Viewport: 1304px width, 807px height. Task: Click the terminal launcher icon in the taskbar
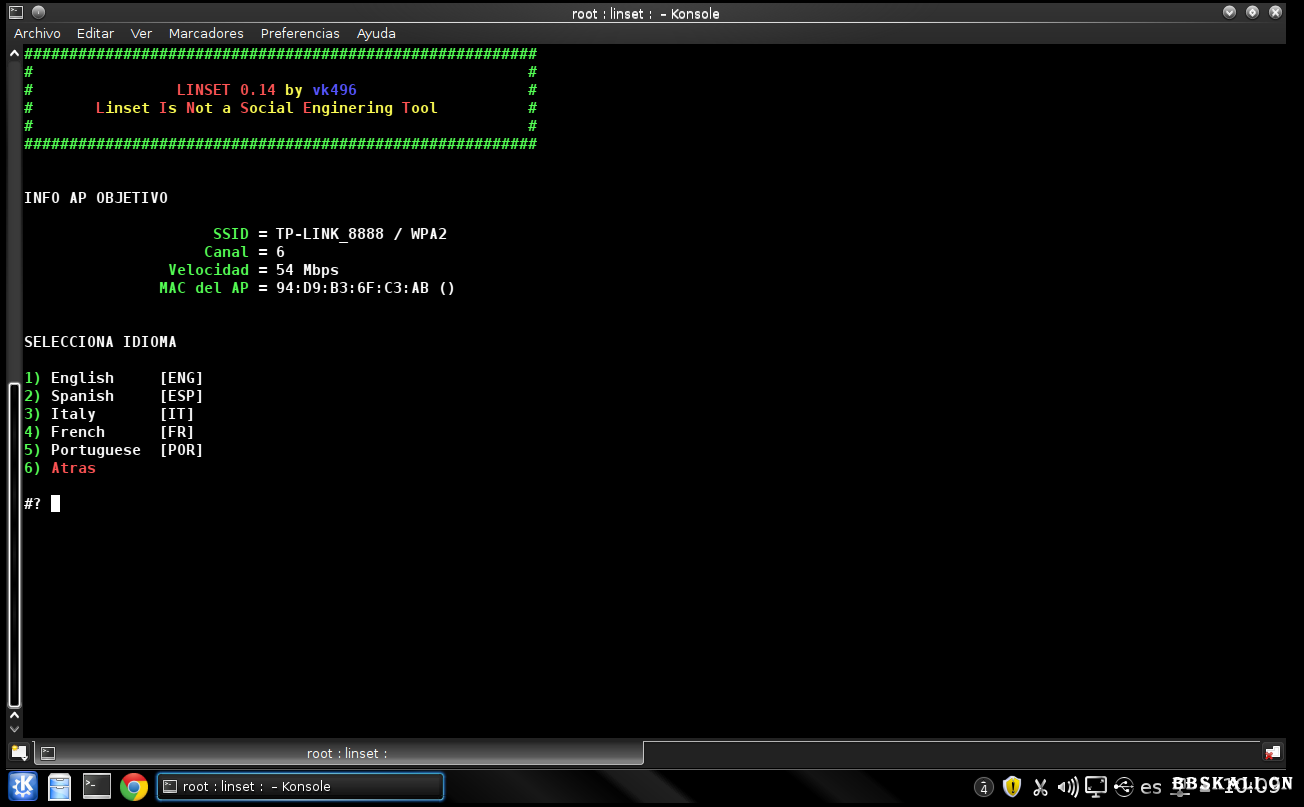97,787
